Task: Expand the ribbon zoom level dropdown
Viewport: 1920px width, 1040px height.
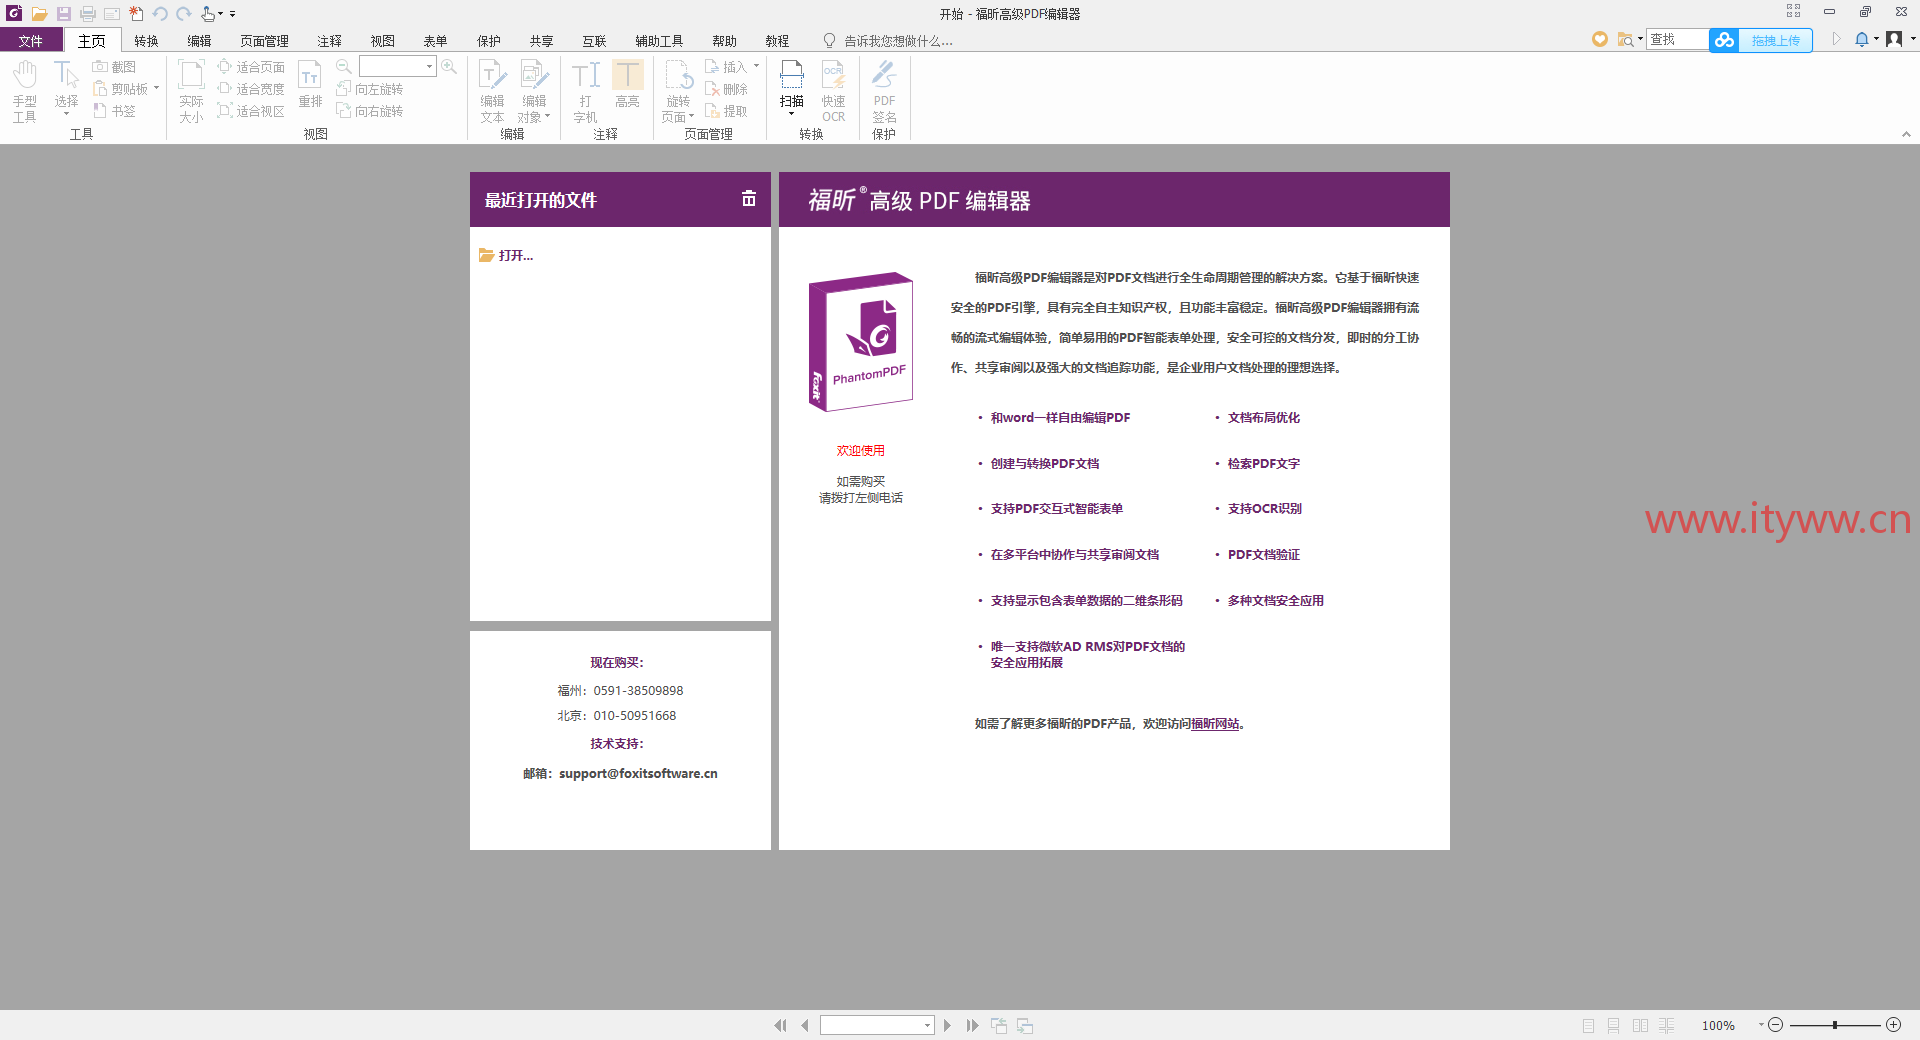Action: click(x=429, y=67)
